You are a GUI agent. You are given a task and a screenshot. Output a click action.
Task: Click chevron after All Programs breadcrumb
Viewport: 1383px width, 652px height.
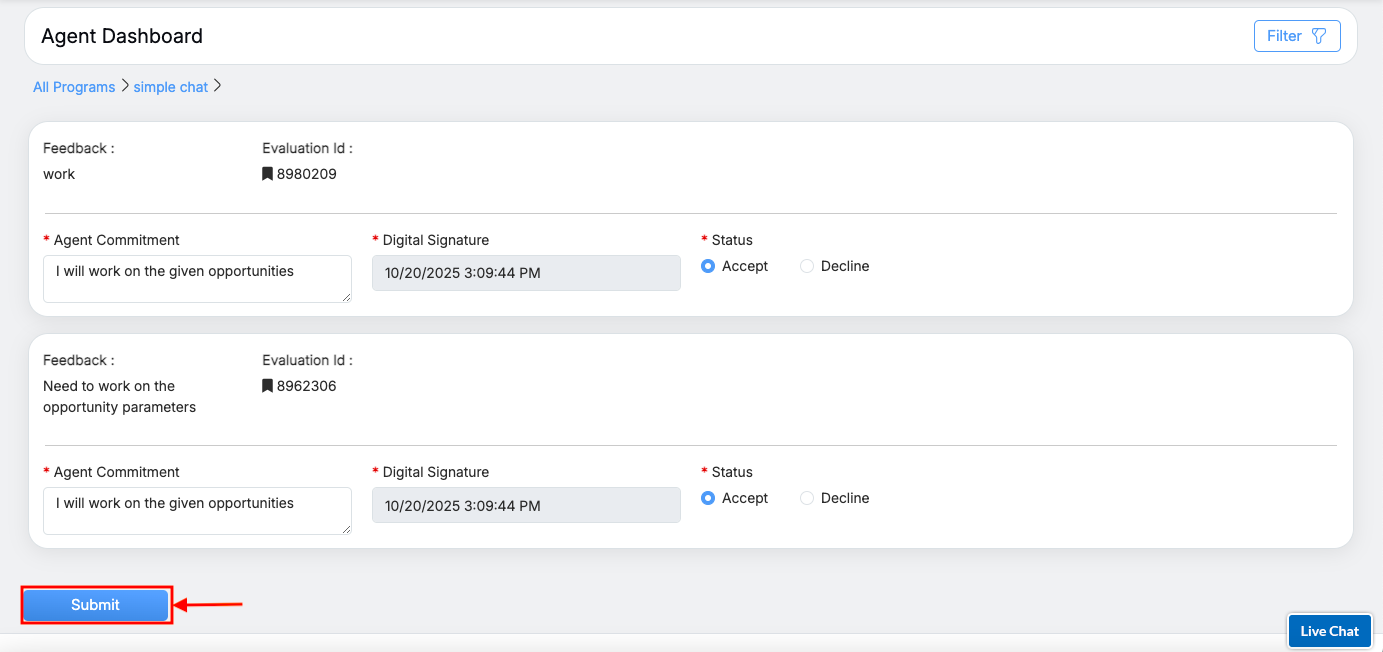click(124, 86)
